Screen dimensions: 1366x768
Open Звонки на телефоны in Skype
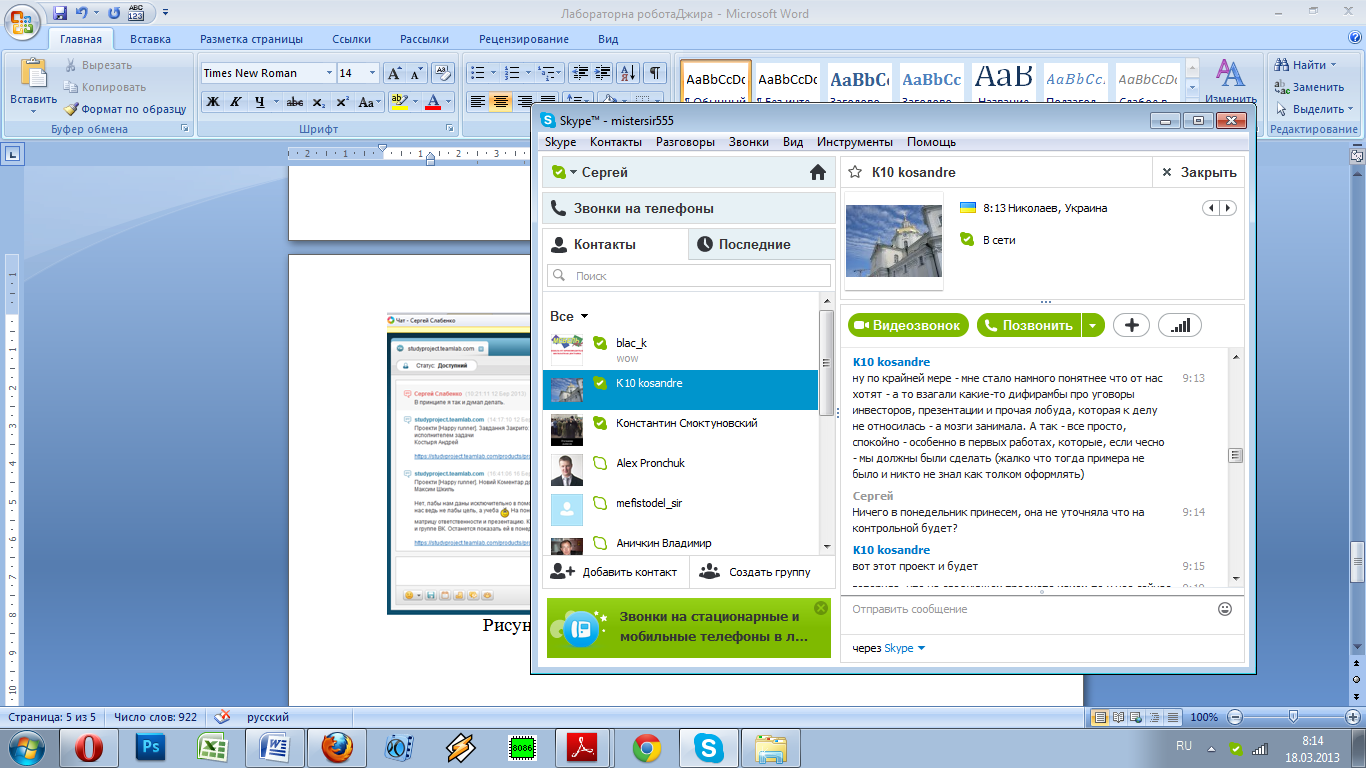coord(689,209)
